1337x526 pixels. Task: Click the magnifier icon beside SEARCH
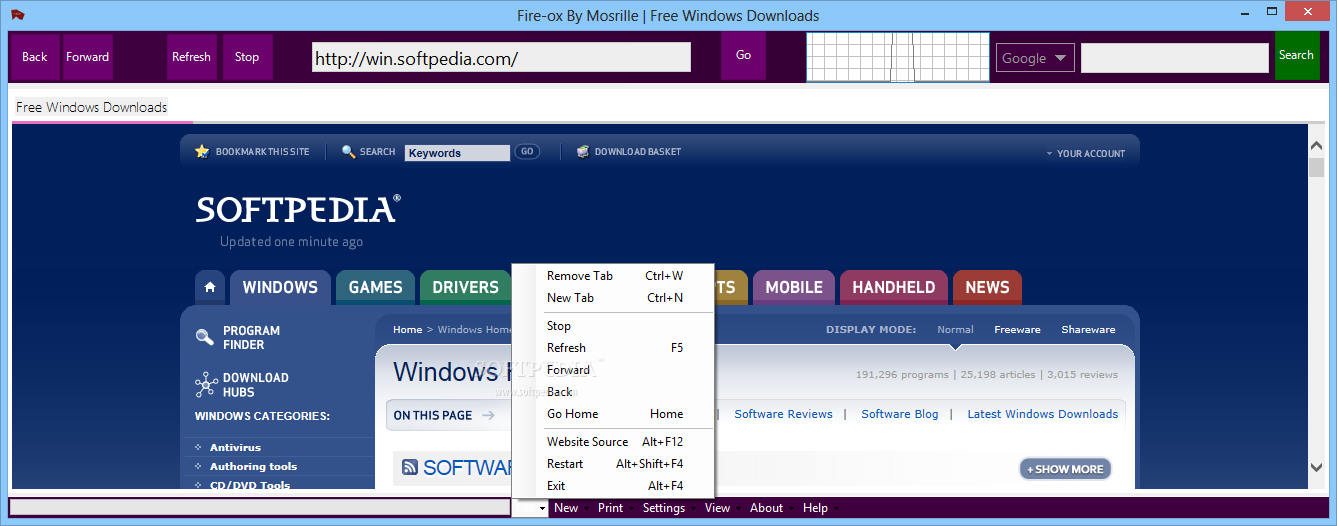tap(349, 152)
